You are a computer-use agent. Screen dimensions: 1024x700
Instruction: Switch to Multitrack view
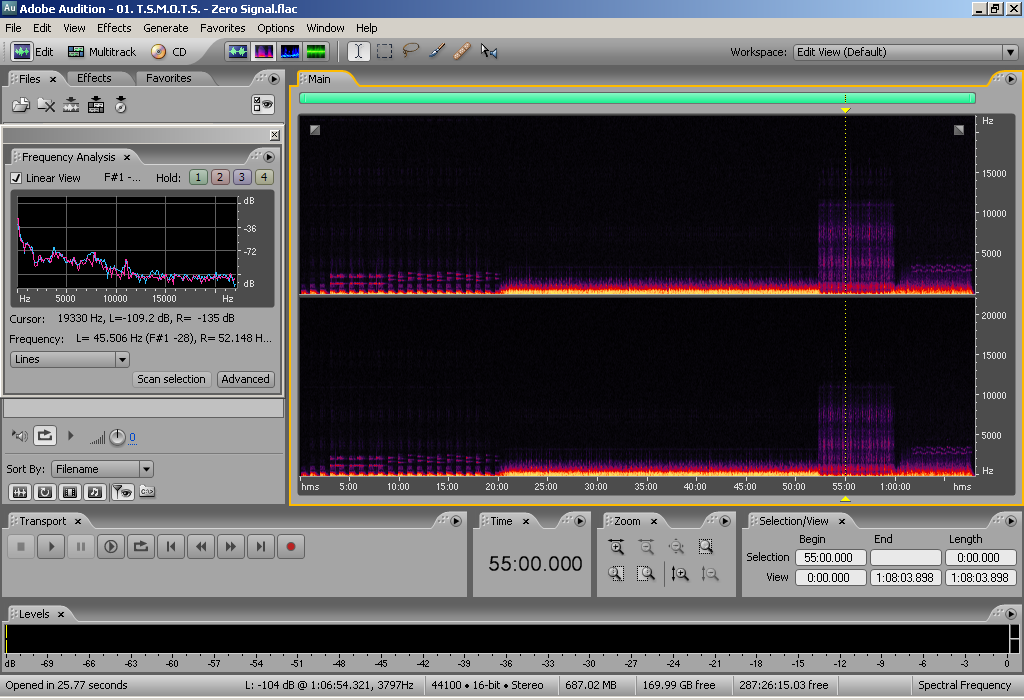pos(102,52)
